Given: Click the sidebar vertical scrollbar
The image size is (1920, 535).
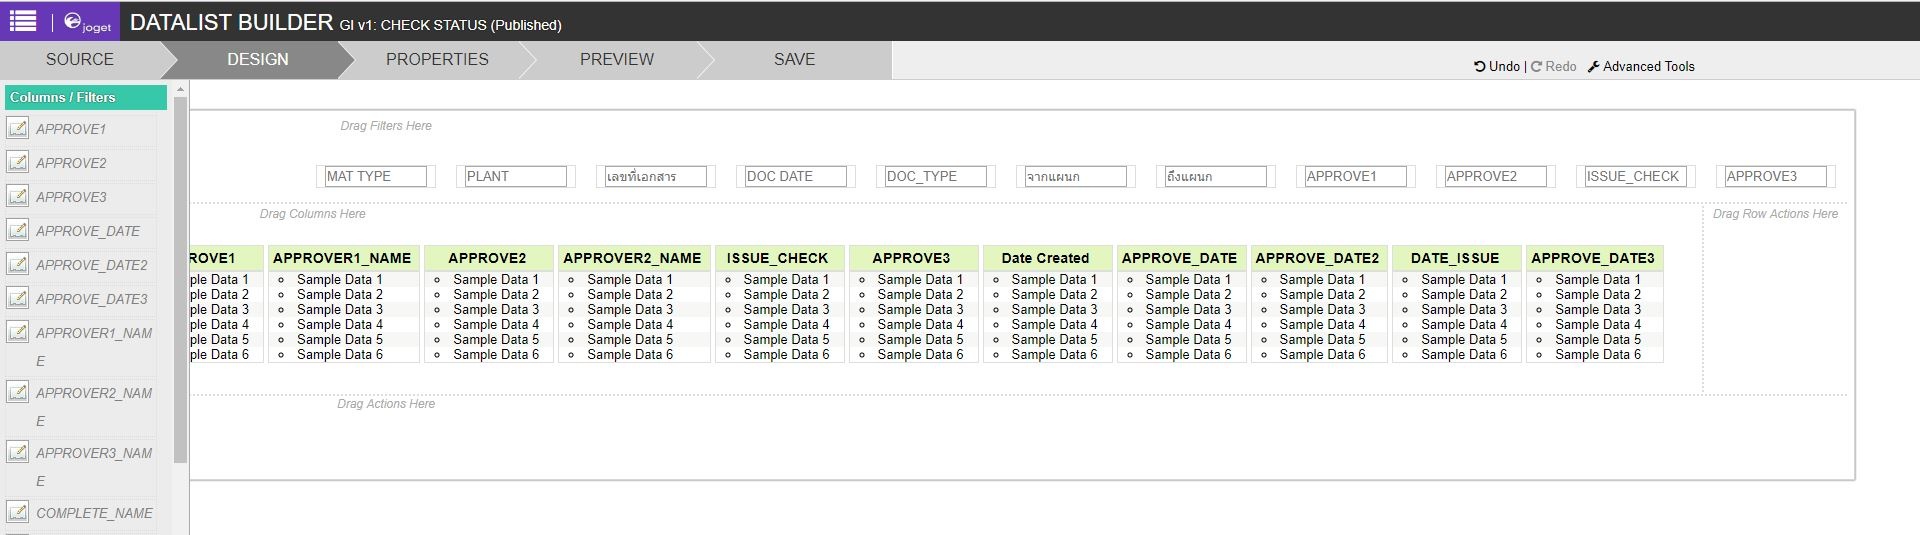Looking at the screenshot, I should pyautogui.click(x=181, y=280).
